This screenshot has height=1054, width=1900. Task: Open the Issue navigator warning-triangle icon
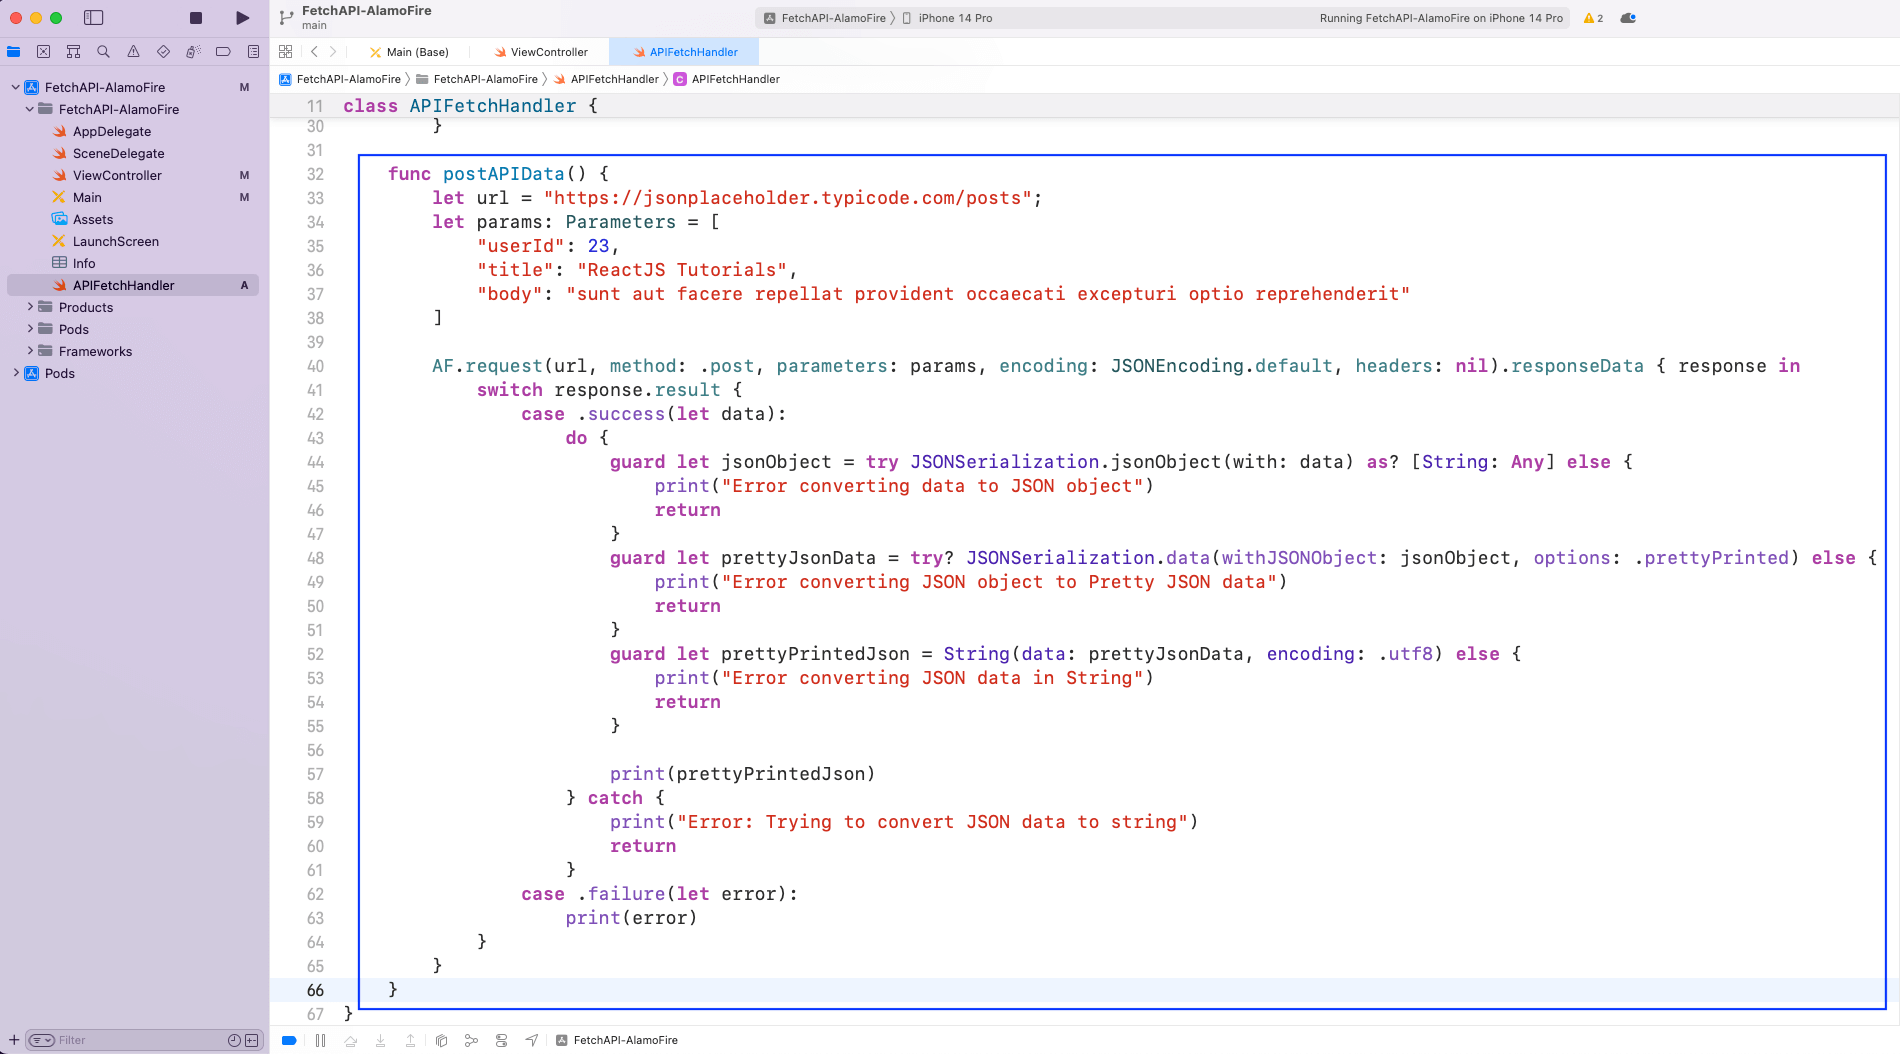point(133,52)
